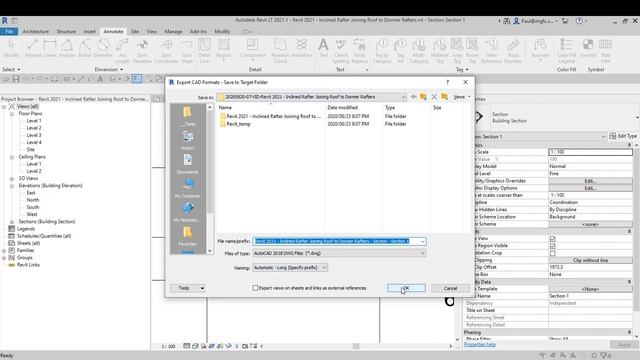Click the Check Spelling tool

pyautogui.click(x=340, y=51)
